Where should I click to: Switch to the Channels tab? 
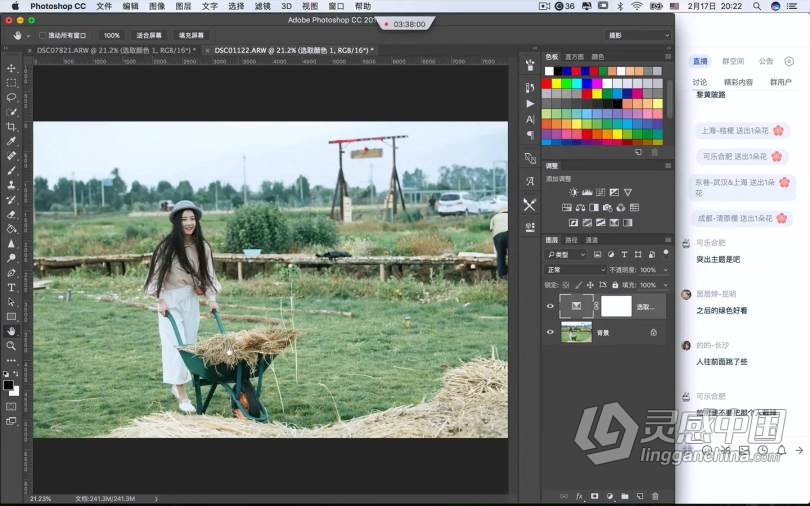(591, 240)
